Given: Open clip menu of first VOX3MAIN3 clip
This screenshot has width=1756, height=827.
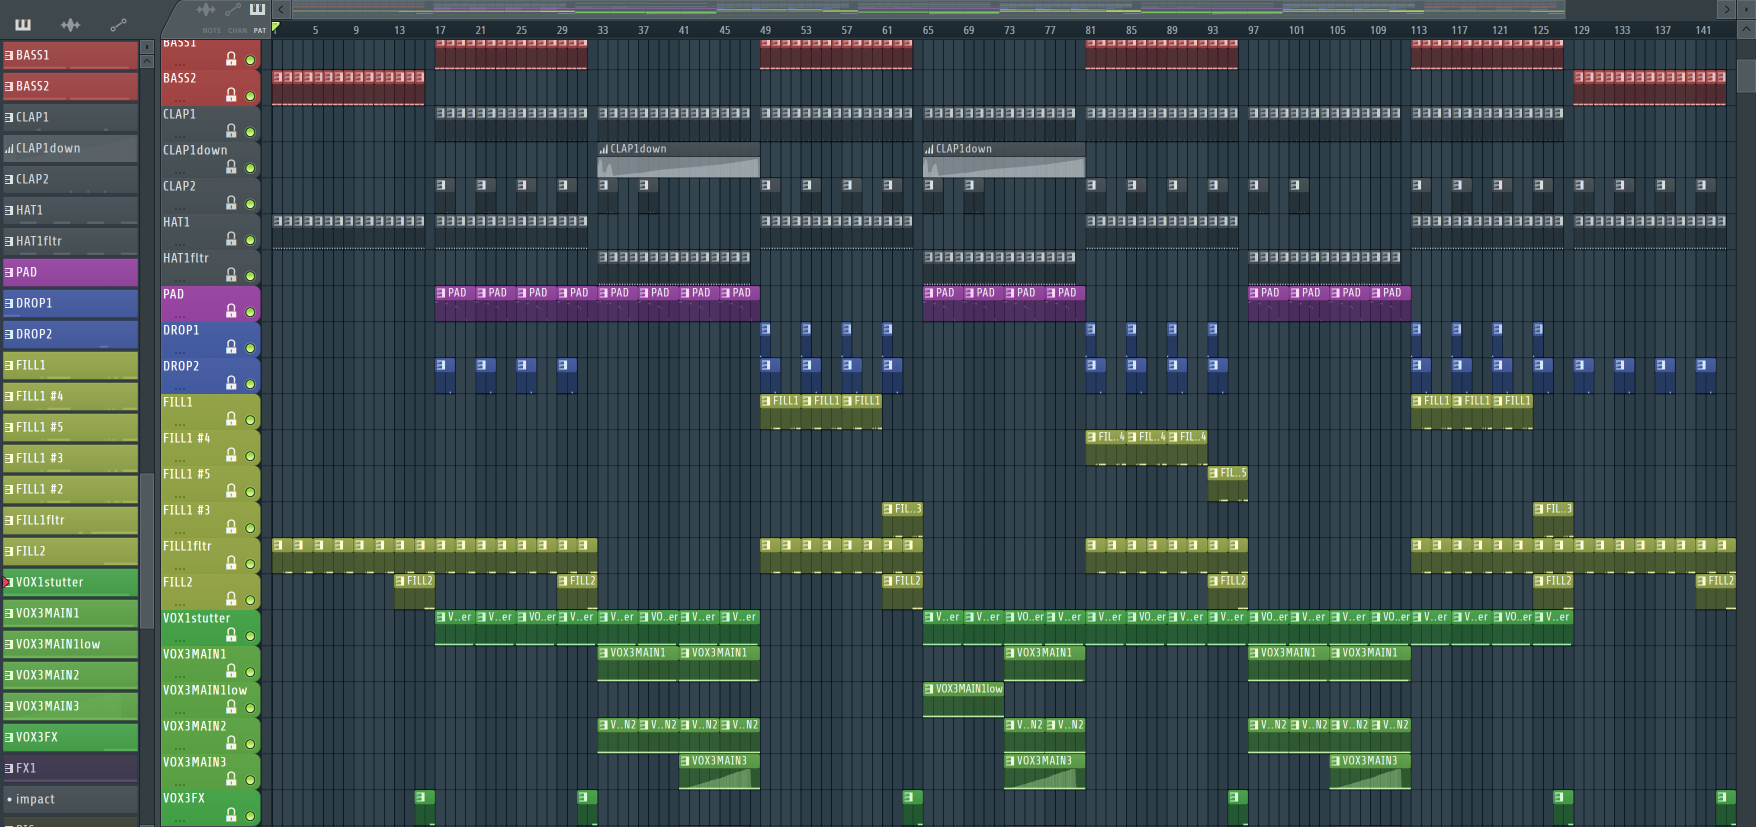Looking at the screenshot, I should pos(685,761).
